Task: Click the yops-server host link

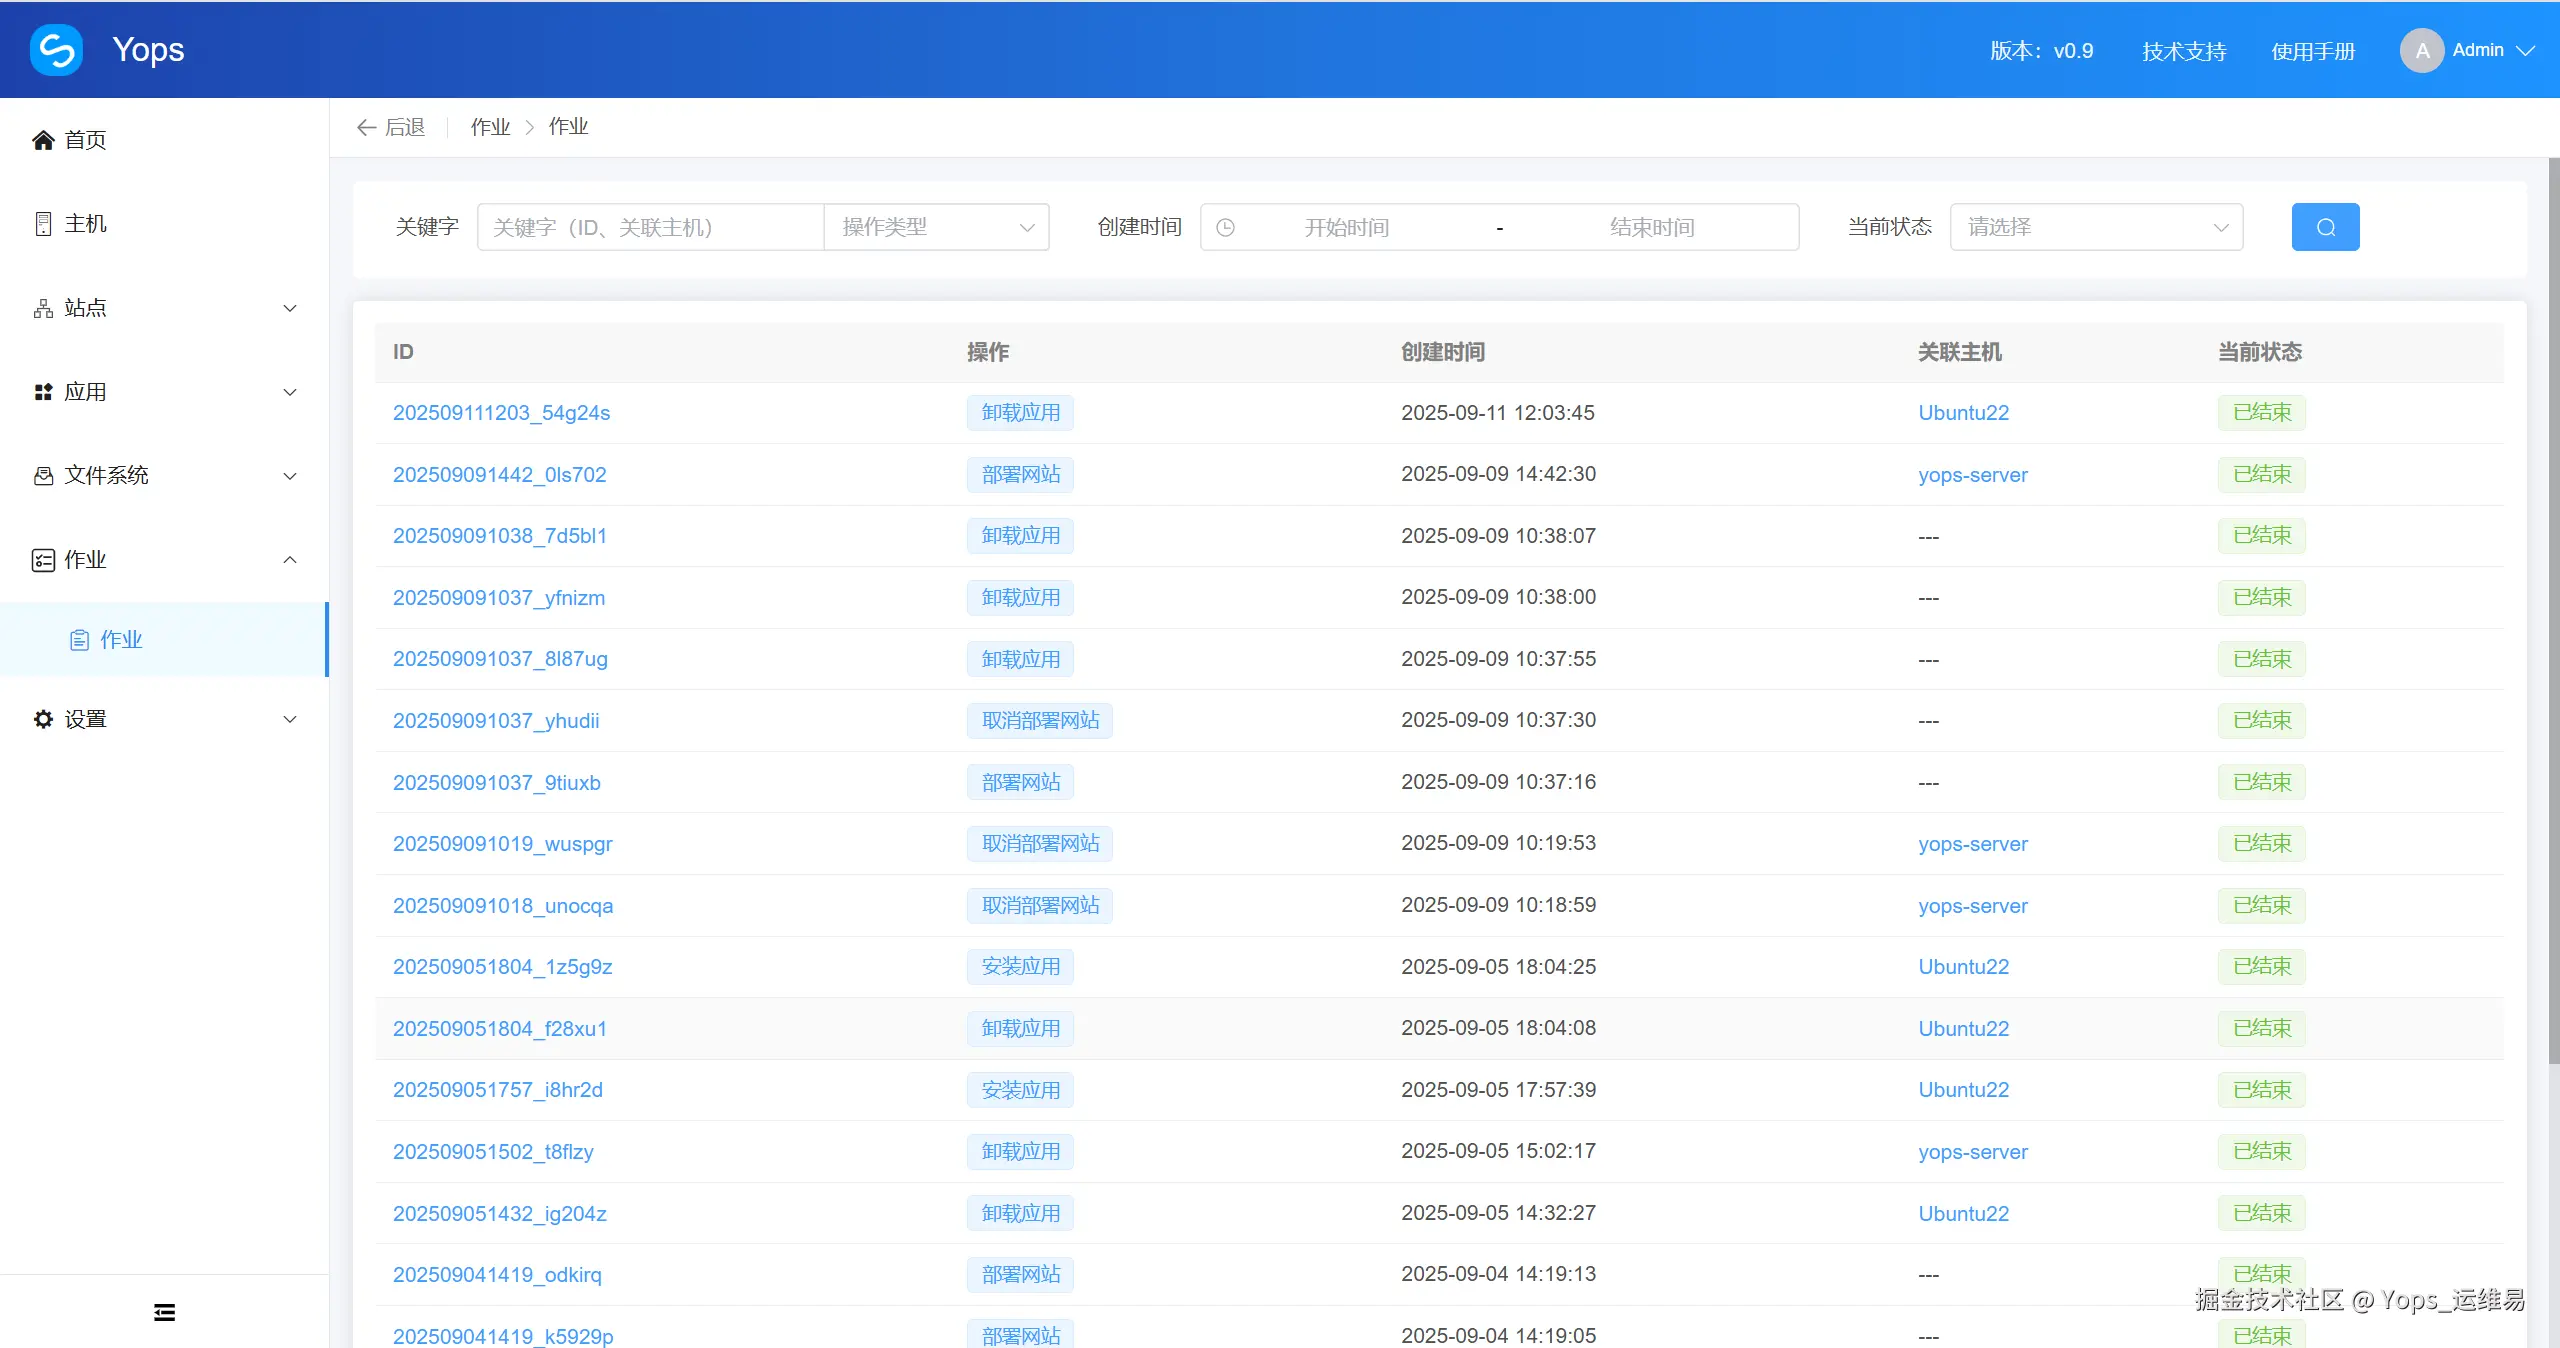Action: pyautogui.click(x=1971, y=475)
